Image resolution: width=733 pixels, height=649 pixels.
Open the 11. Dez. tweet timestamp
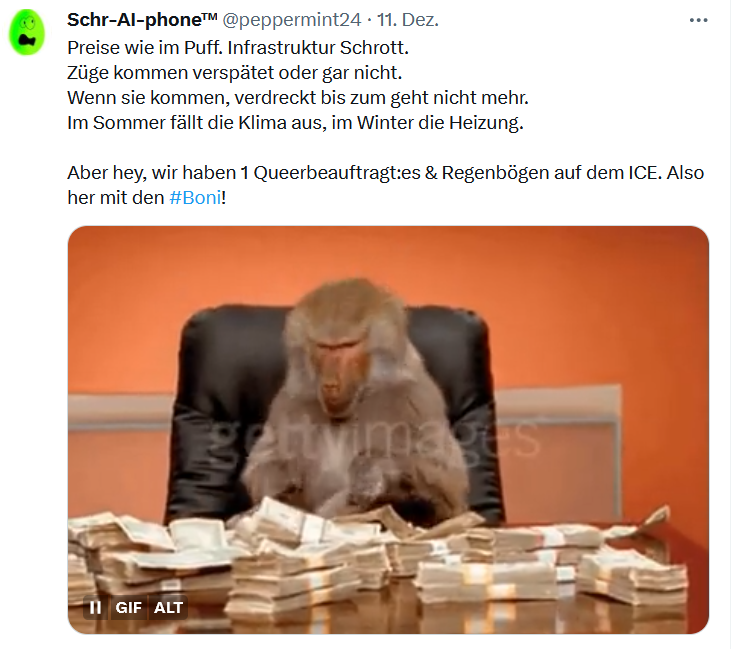(x=408, y=20)
